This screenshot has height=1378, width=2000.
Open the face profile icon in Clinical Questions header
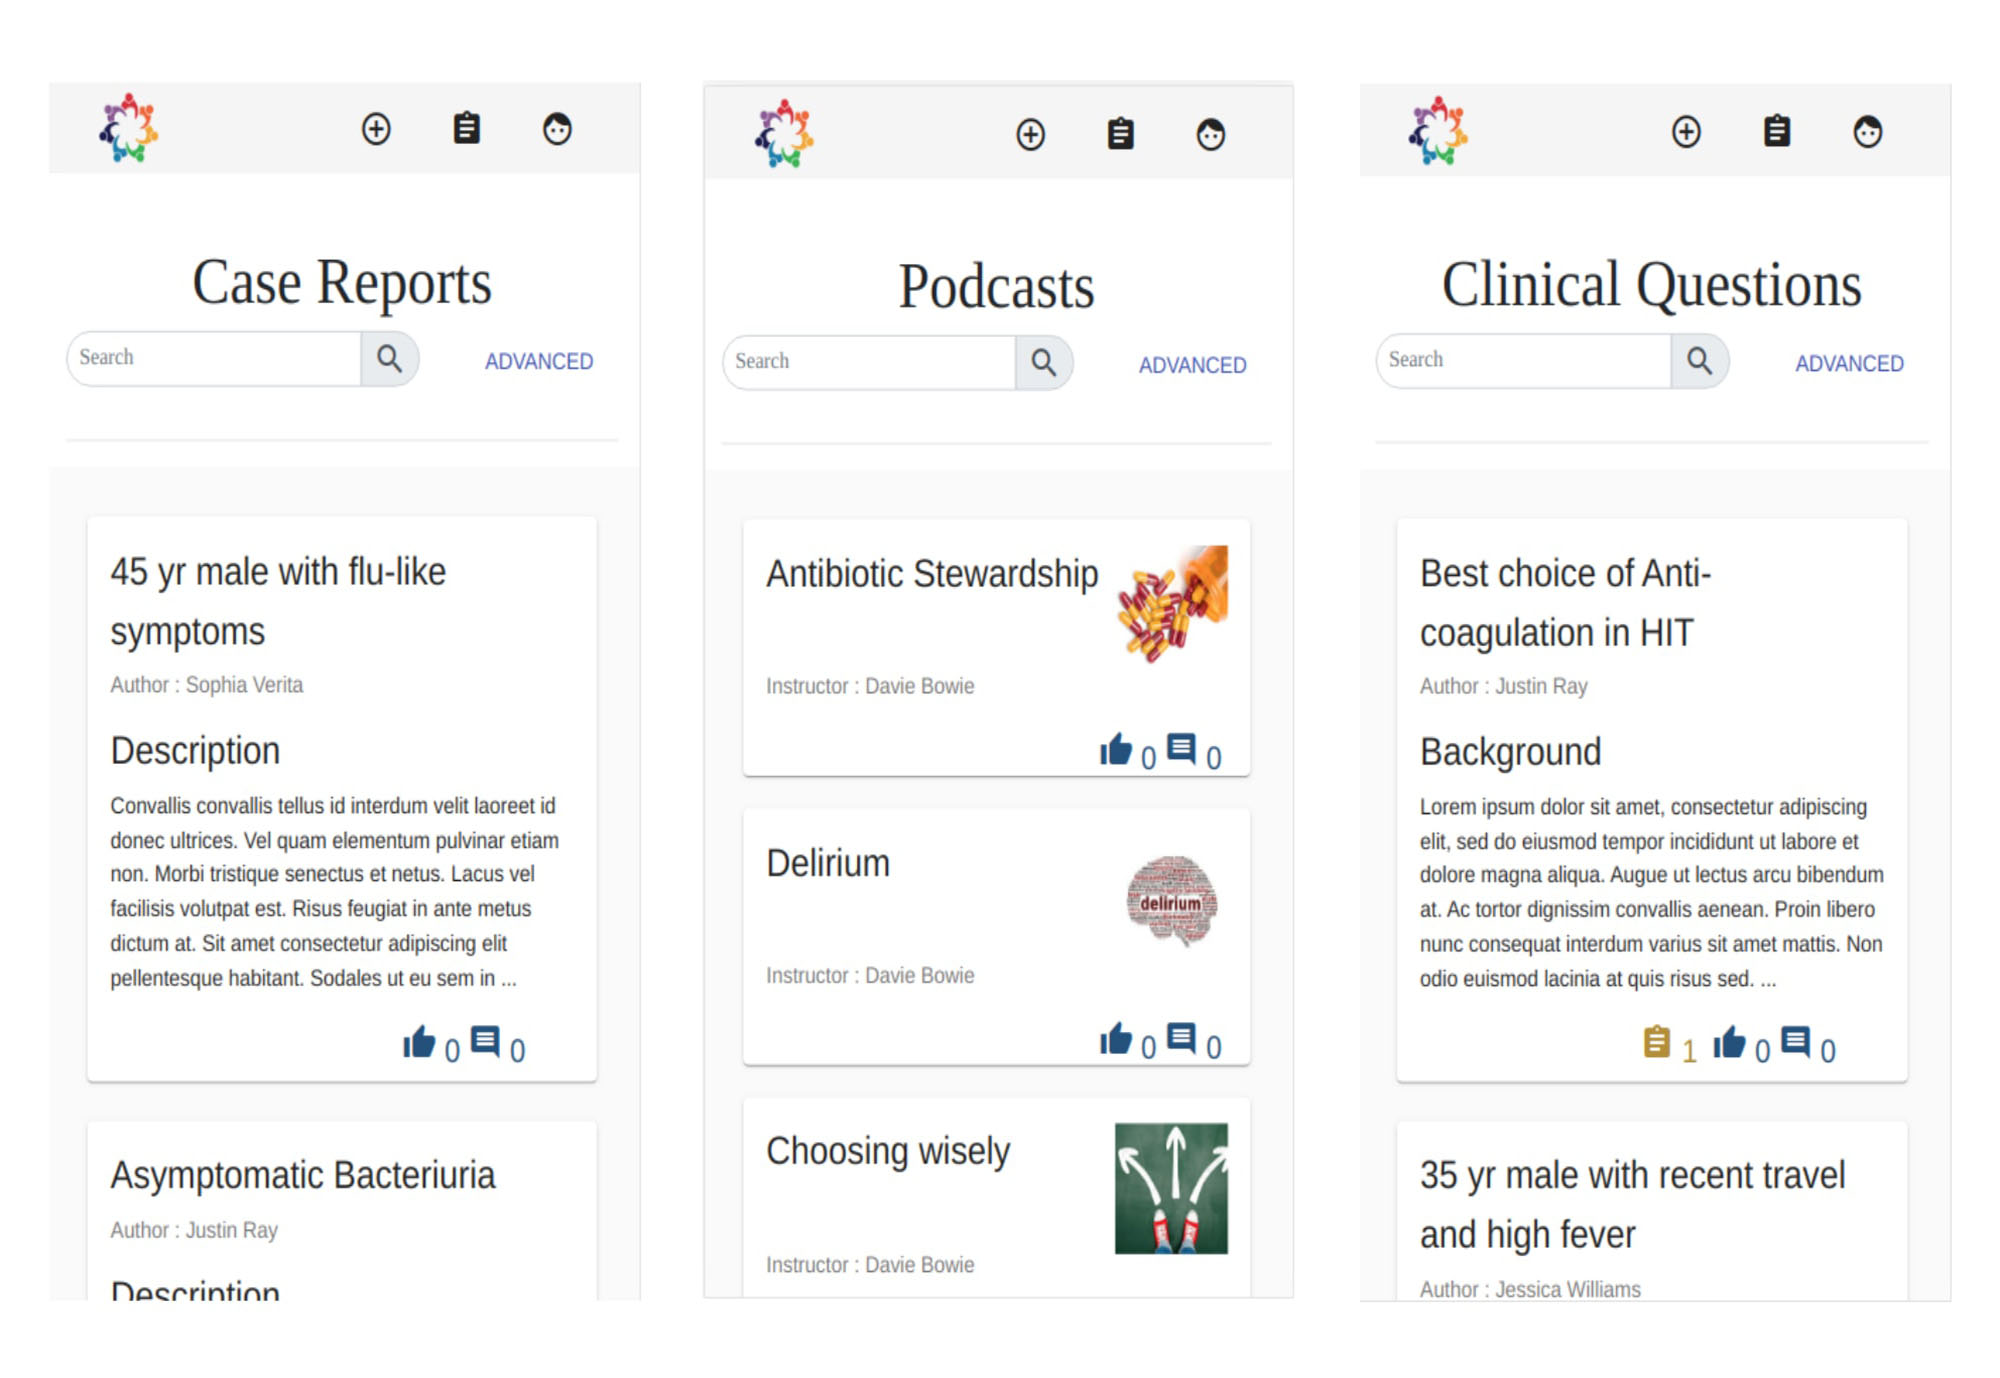1867,132
